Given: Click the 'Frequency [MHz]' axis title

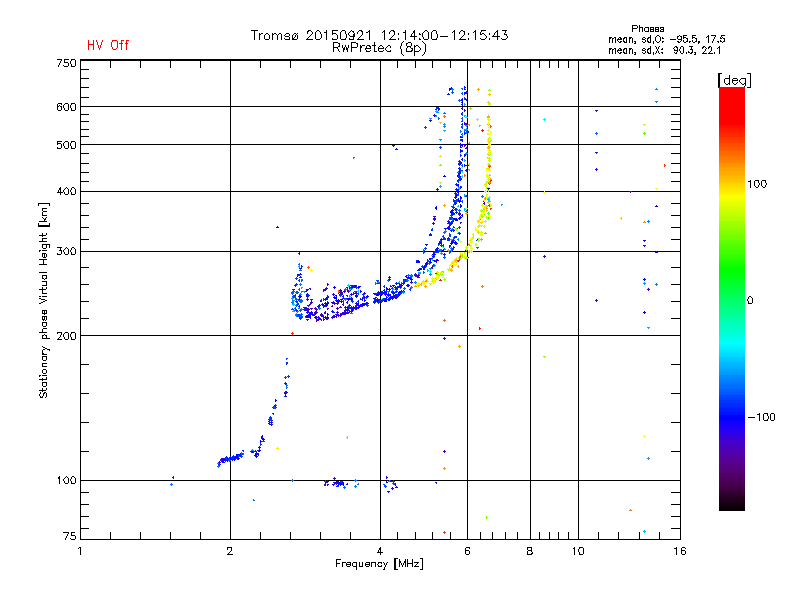Looking at the screenshot, I should (x=379, y=564).
